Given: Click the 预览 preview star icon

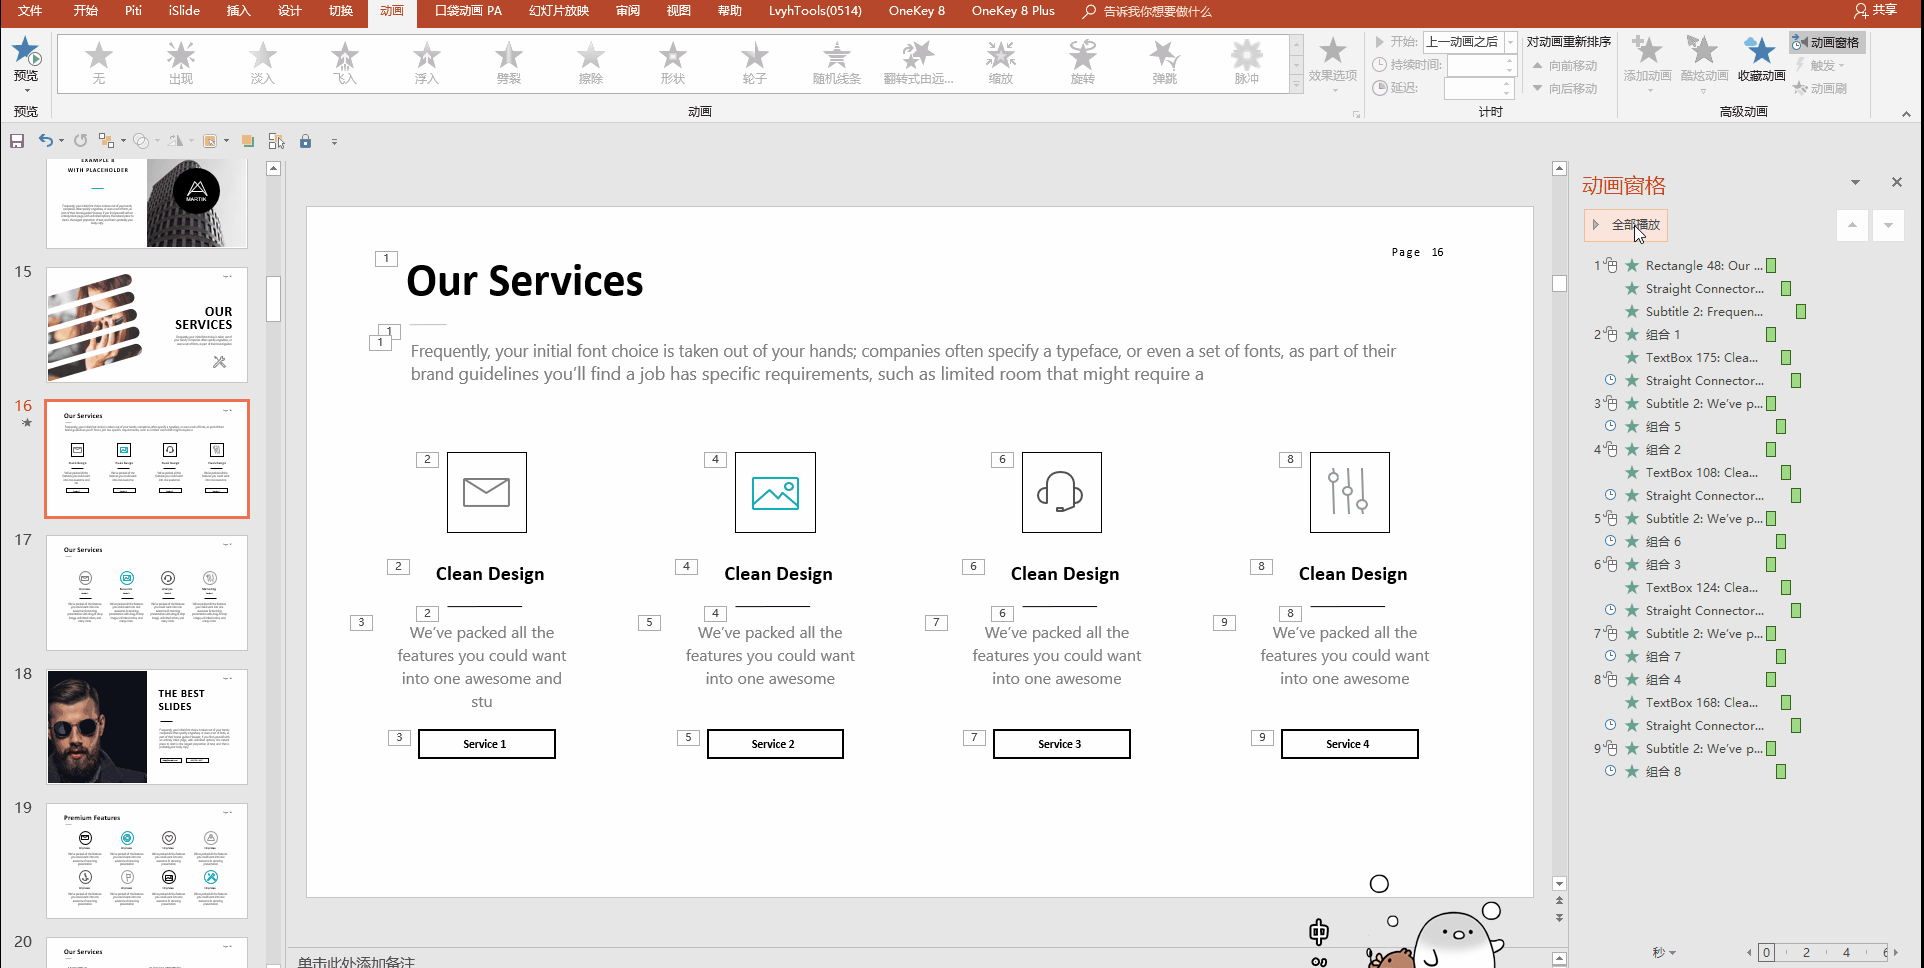Looking at the screenshot, I should click(26, 50).
